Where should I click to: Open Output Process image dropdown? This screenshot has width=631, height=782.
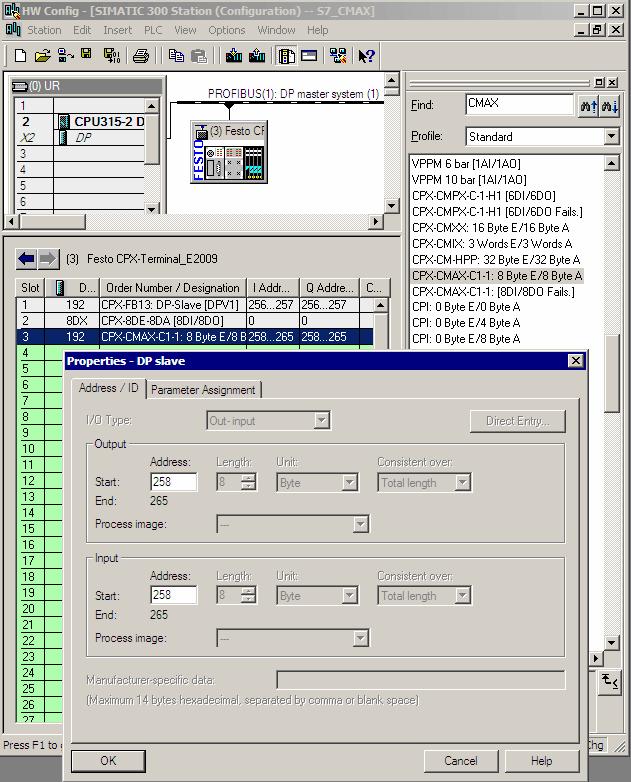(x=361, y=524)
